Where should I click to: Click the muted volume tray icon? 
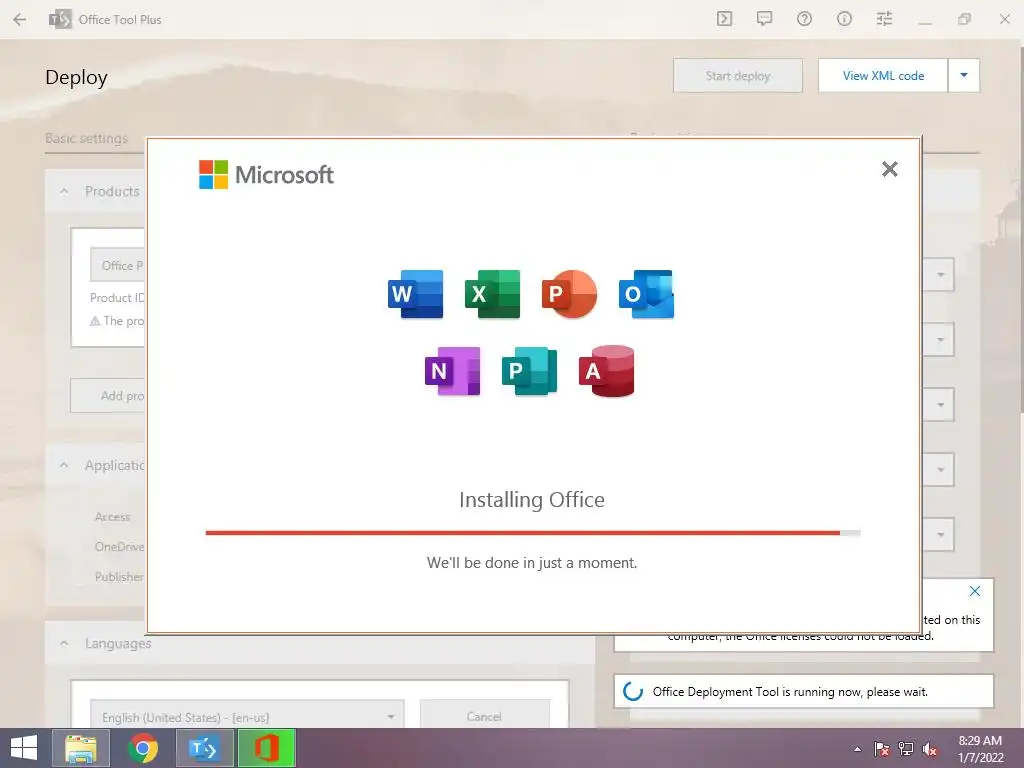pyautogui.click(x=930, y=749)
